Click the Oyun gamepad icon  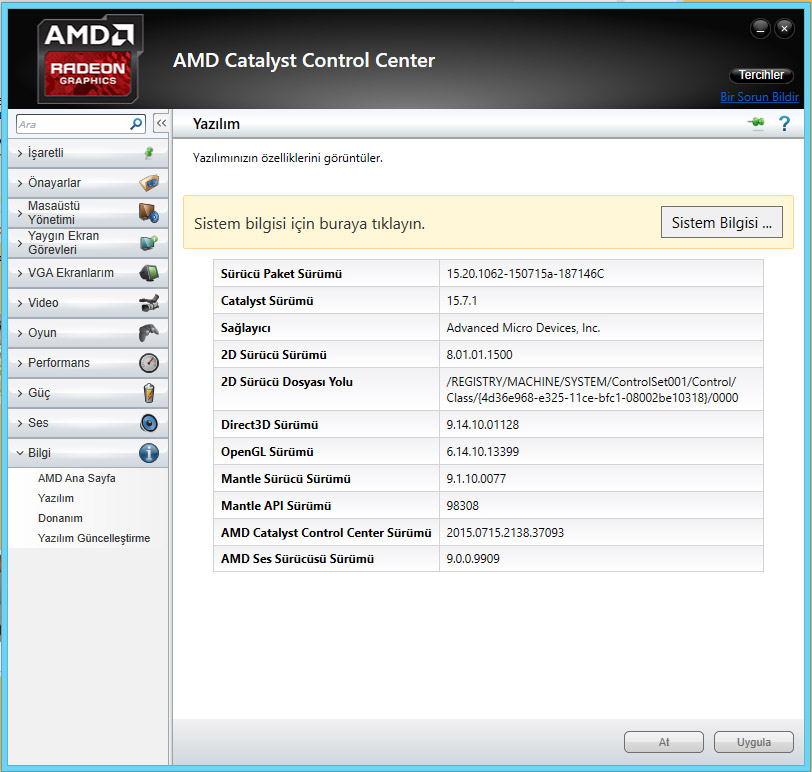149,333
